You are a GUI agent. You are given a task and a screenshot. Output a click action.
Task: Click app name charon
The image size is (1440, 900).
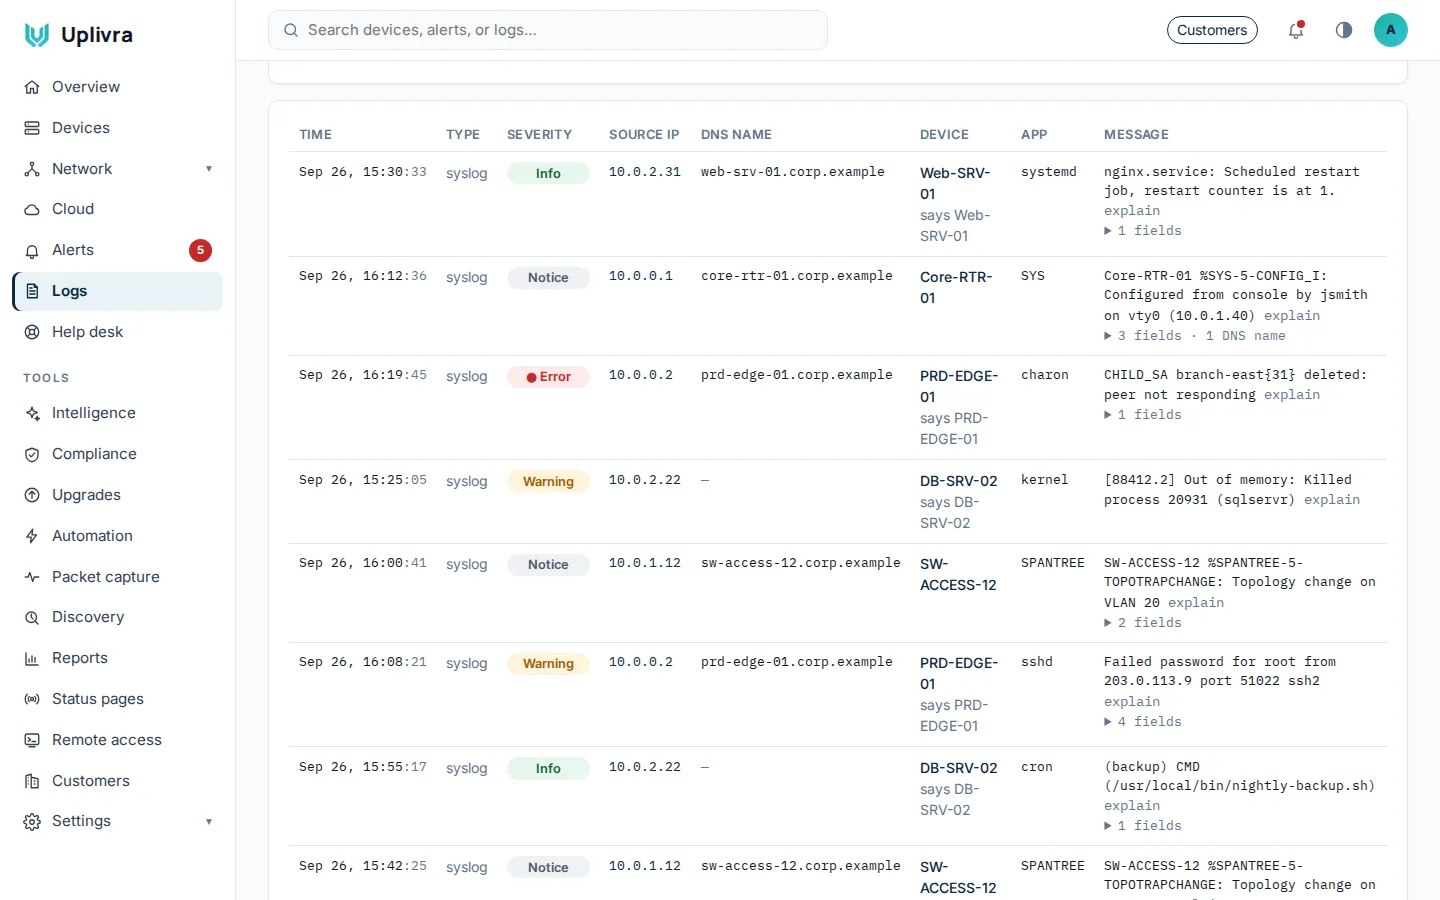1045,375
